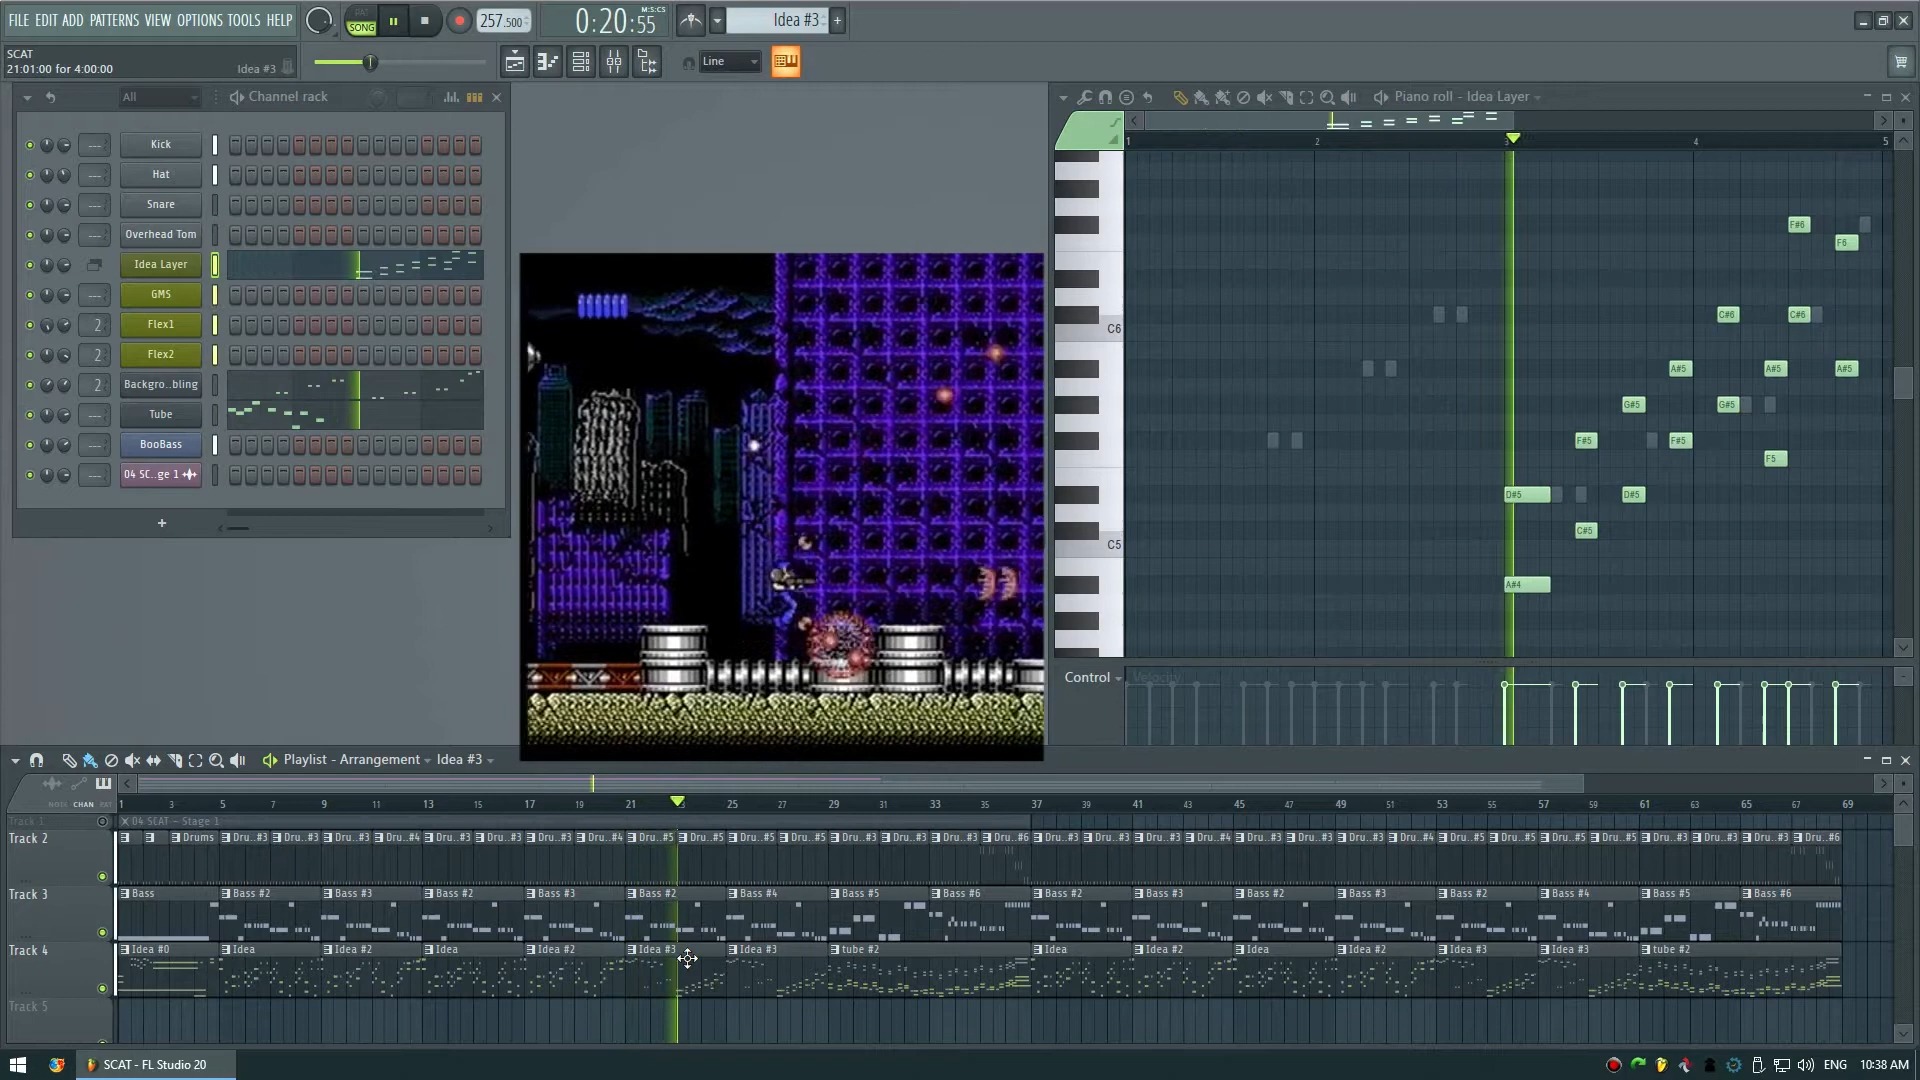Image resolution: width=1920 pixels, height=1080 pixels.
Task: Open the Line snap dropdown
Action: tap(729, 62)
